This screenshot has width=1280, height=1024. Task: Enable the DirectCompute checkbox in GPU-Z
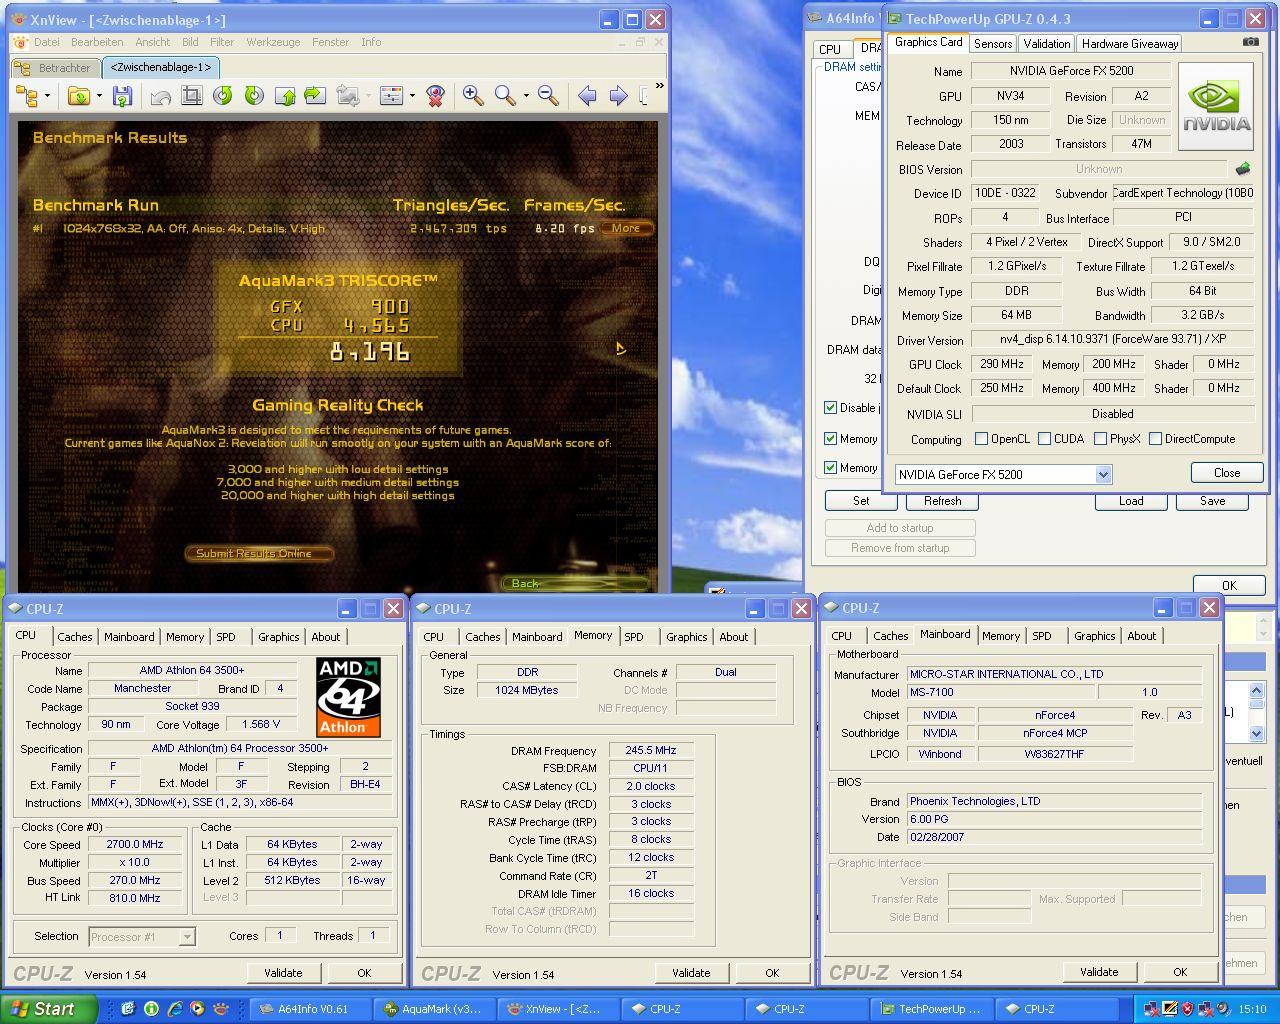point(1156,439)
